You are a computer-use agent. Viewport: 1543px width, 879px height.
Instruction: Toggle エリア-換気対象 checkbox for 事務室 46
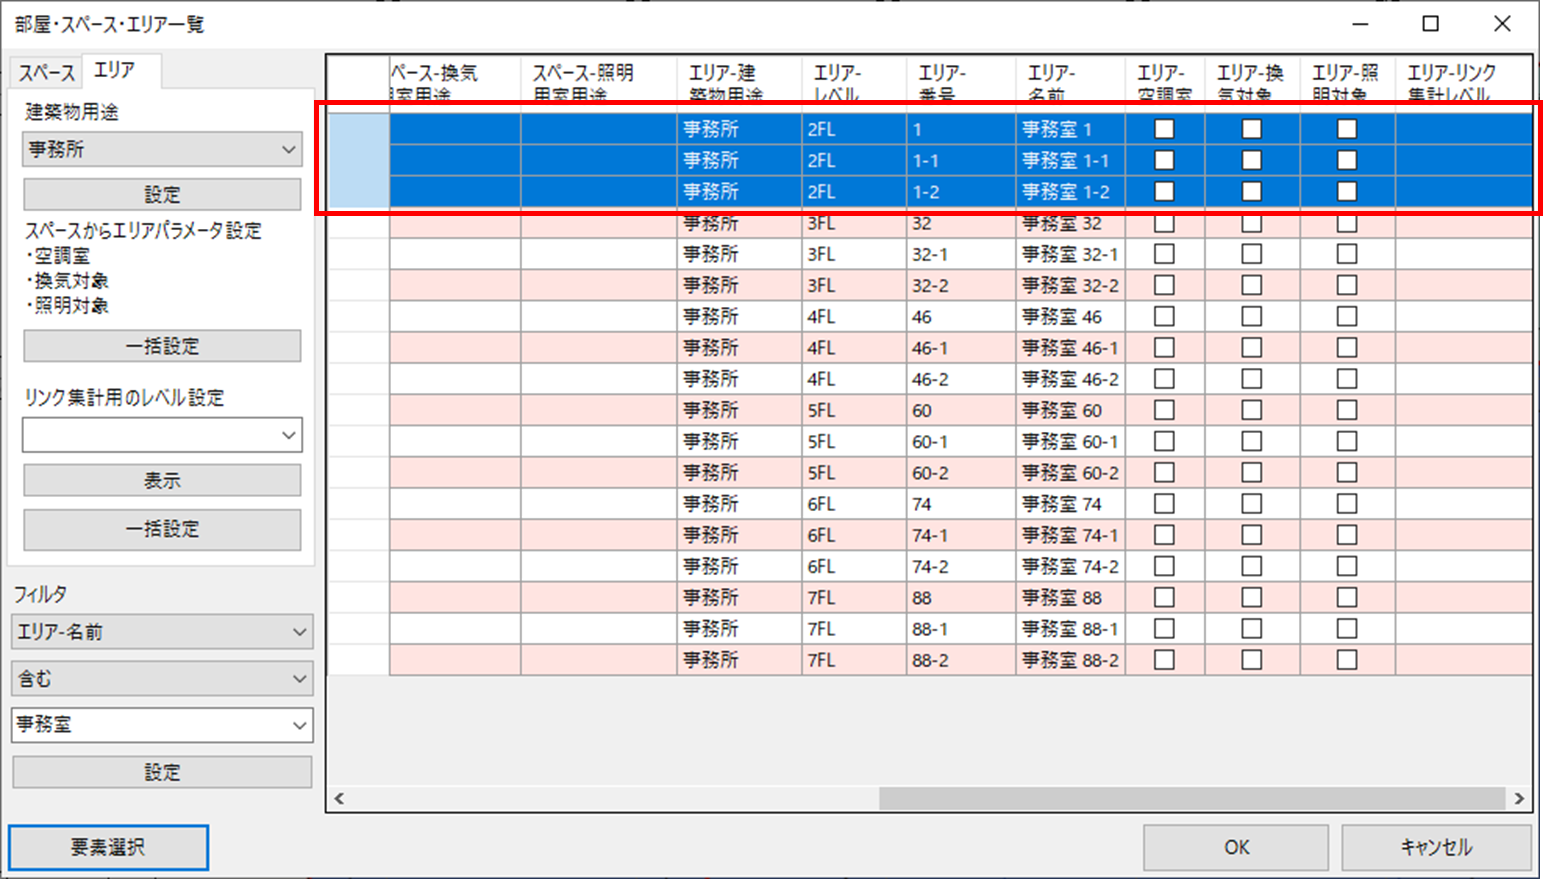(1251, 317)
